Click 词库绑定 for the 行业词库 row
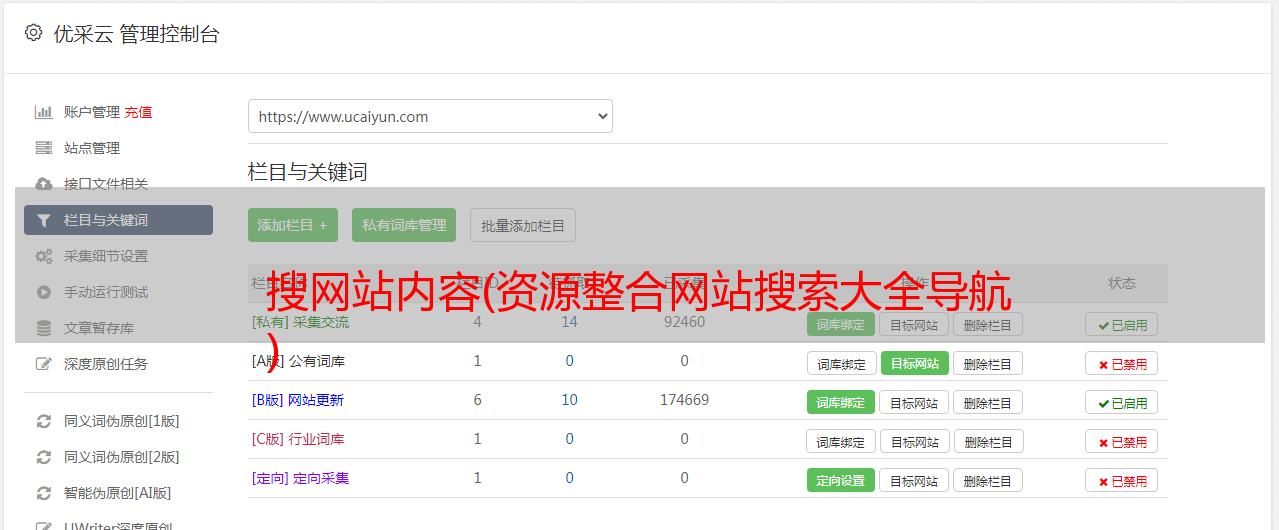 tap(841, 441)
